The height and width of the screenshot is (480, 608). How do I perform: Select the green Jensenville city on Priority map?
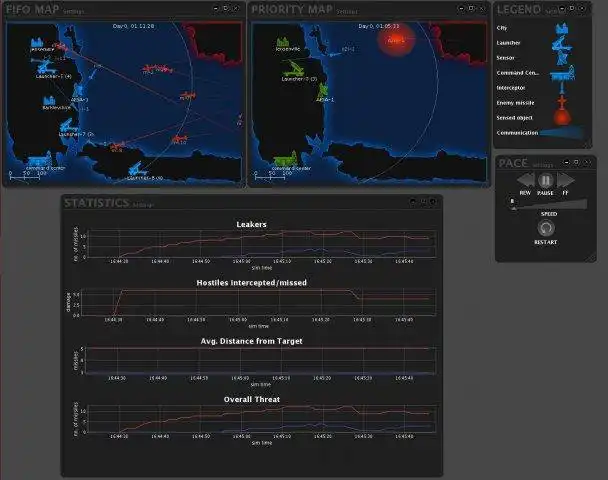pos(283,42)
